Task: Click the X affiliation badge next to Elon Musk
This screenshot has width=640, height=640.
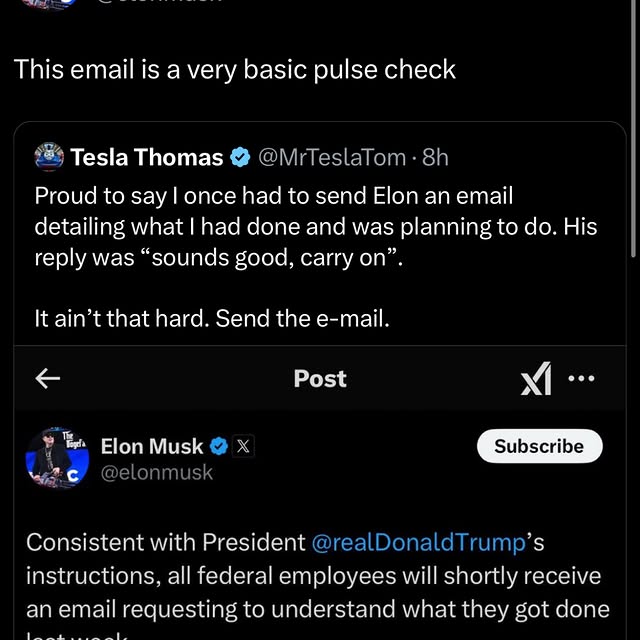Action: coord(242,446)
